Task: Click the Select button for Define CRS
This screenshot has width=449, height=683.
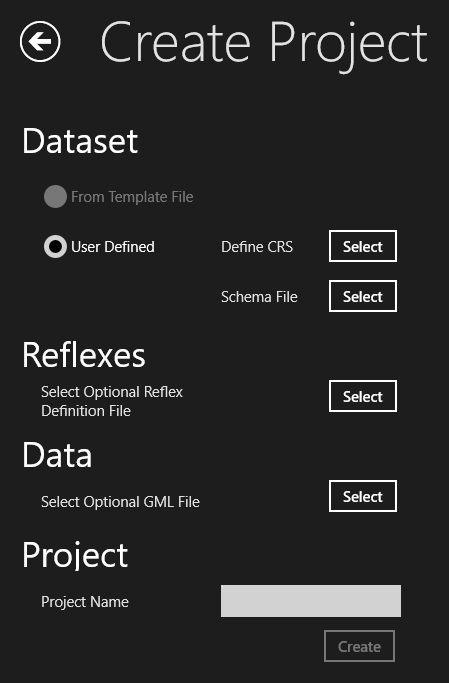Action: tap(363, 246)
